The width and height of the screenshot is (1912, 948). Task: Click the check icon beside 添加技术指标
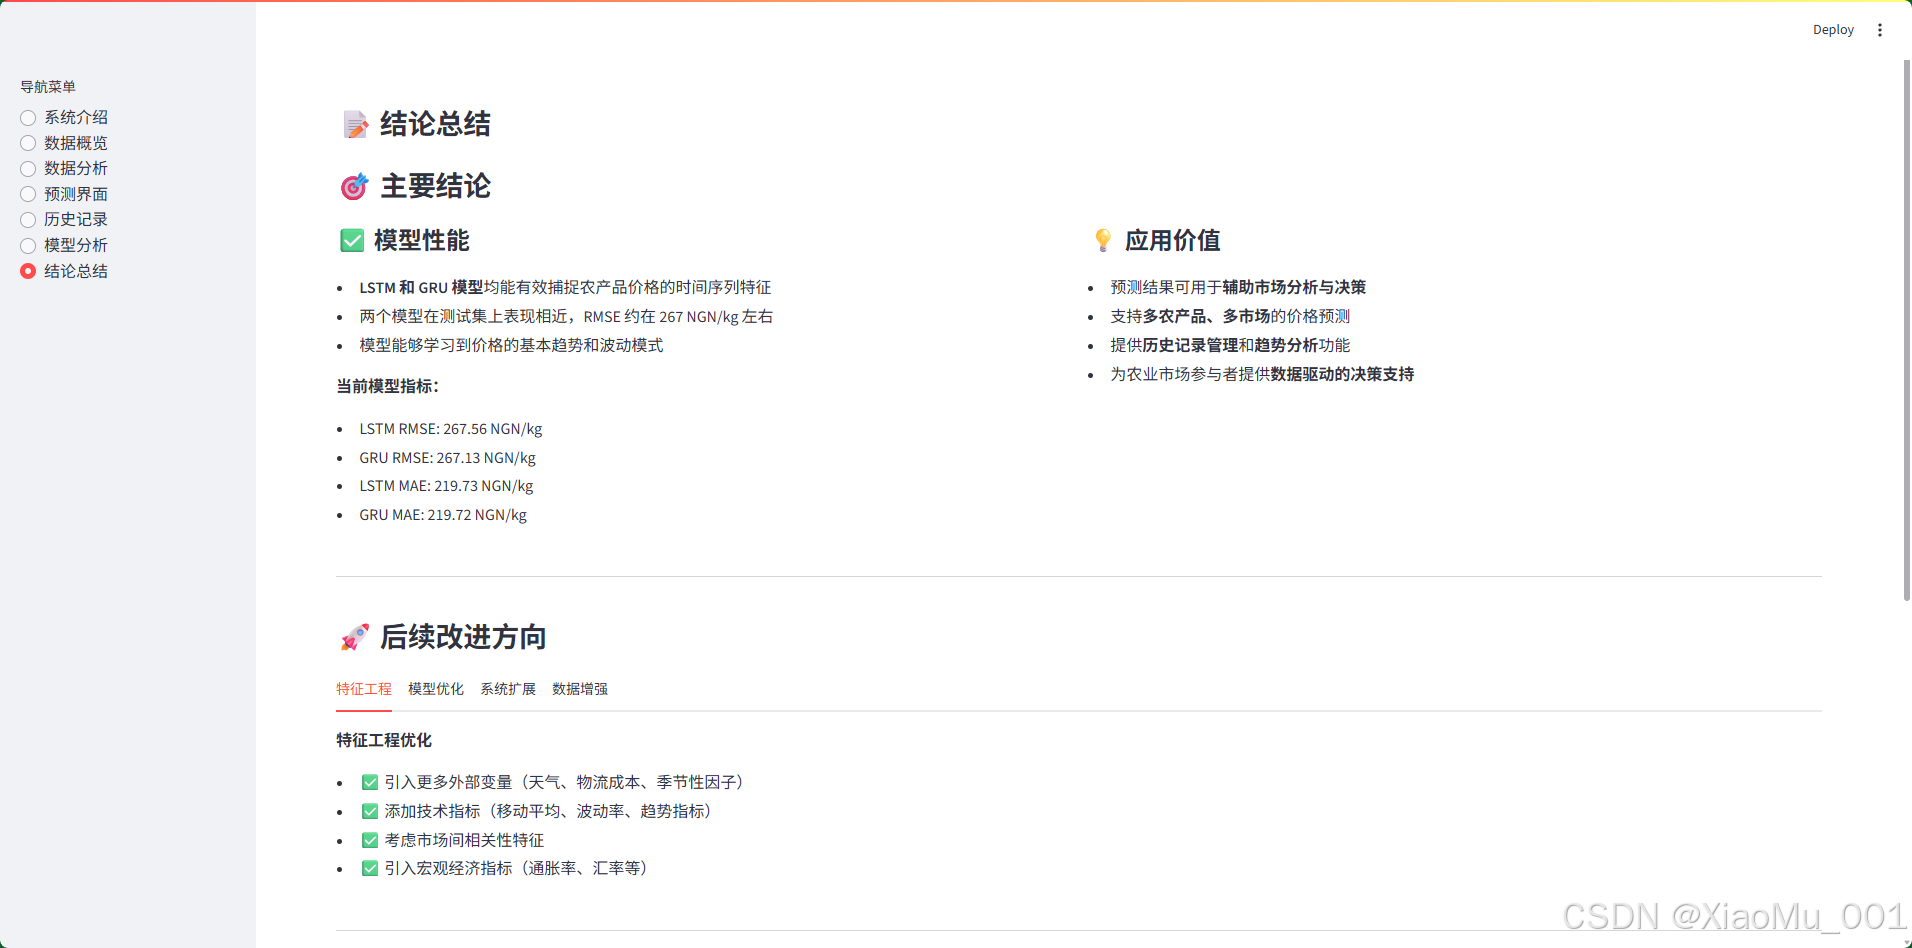click(369, 810)
